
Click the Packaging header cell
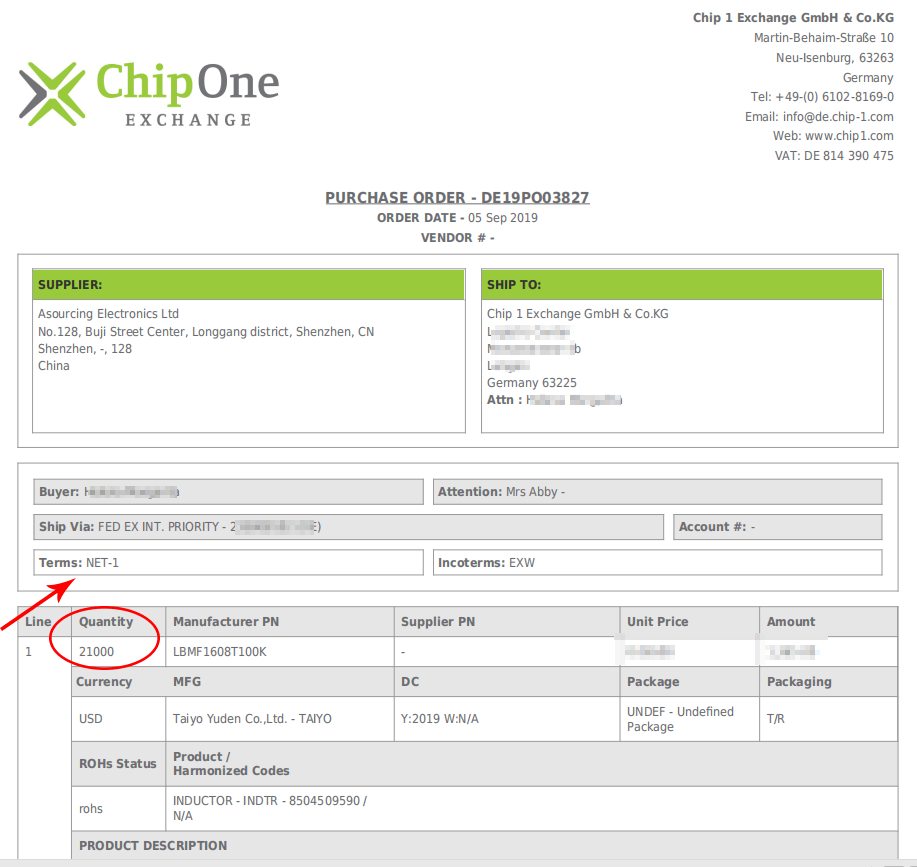[x=829, y=682]
